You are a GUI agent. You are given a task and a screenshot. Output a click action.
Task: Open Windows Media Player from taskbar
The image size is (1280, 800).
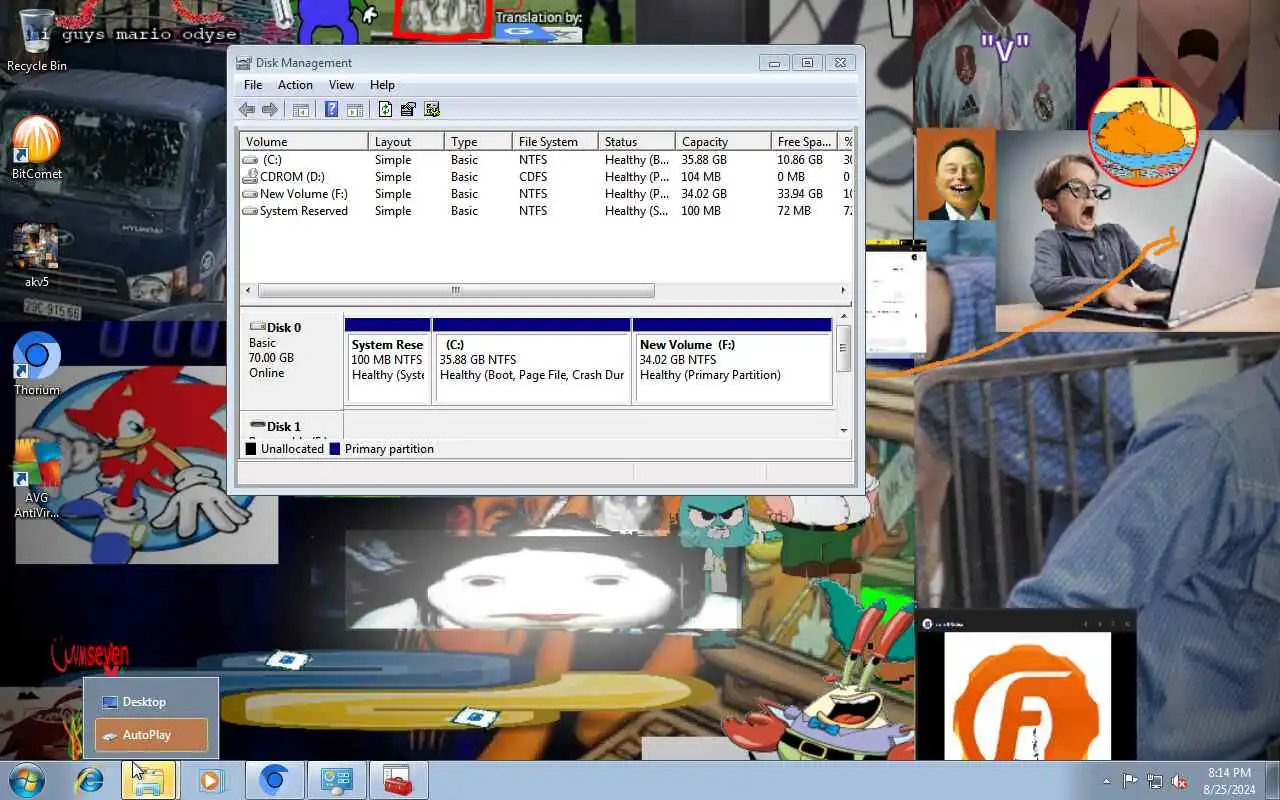[x=211, y=780]
